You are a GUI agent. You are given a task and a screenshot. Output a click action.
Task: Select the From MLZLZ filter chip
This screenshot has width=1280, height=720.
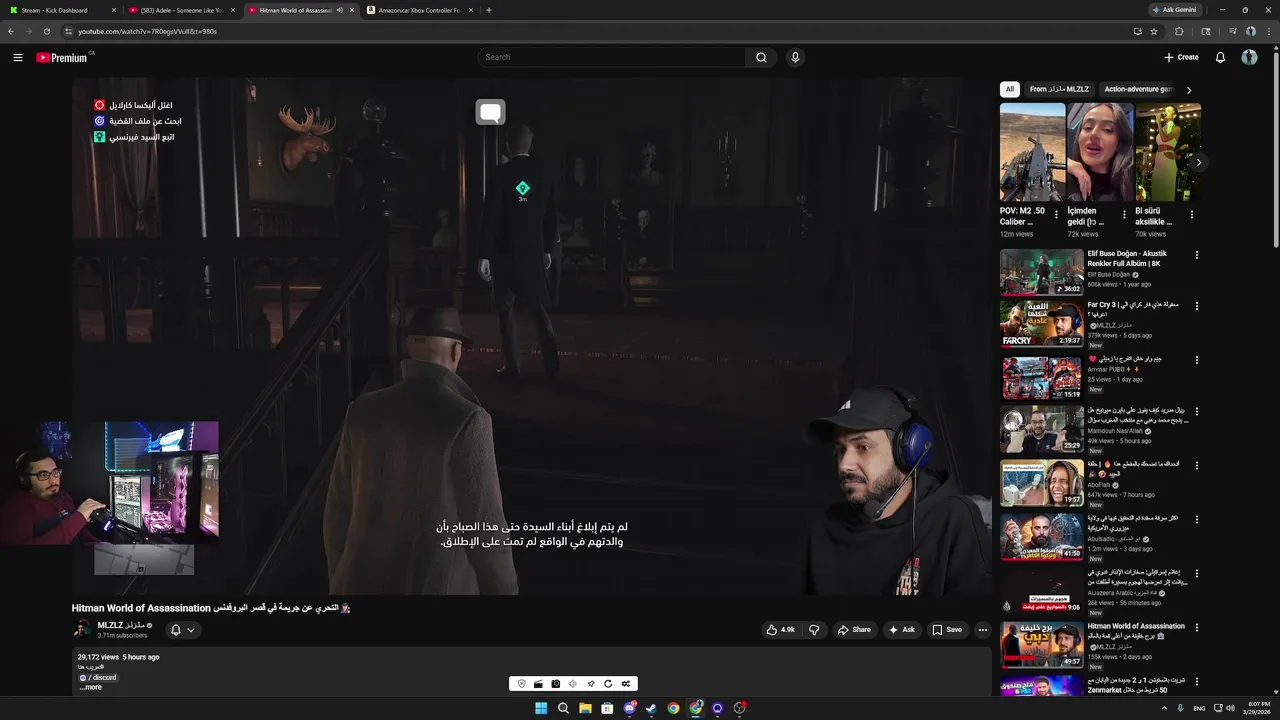pos(1059,89)
